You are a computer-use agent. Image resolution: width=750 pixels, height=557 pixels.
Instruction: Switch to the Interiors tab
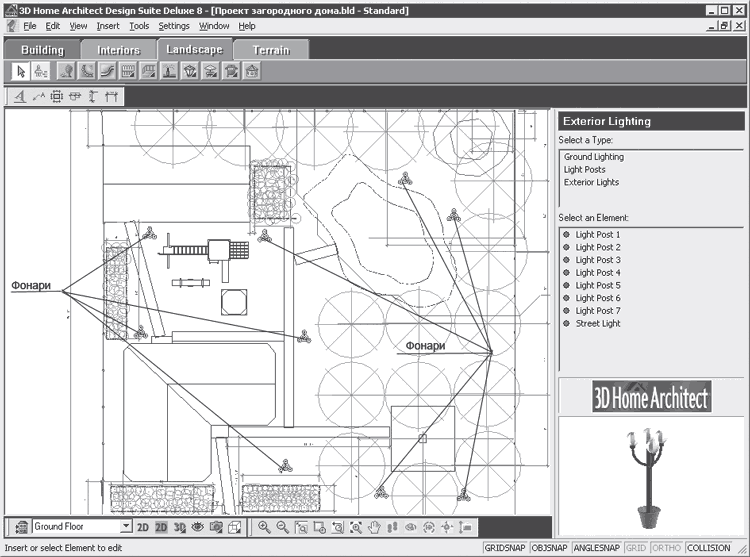click(x=118, y=49)
